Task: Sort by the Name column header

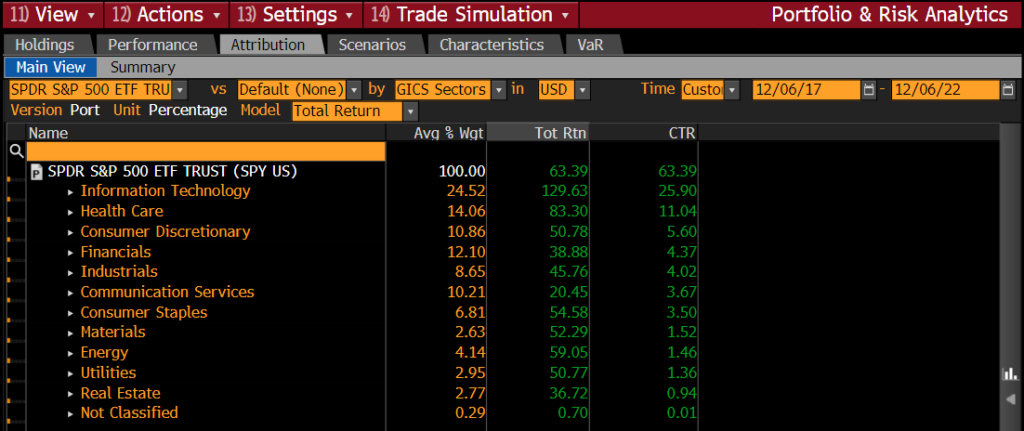Action: 206,133
